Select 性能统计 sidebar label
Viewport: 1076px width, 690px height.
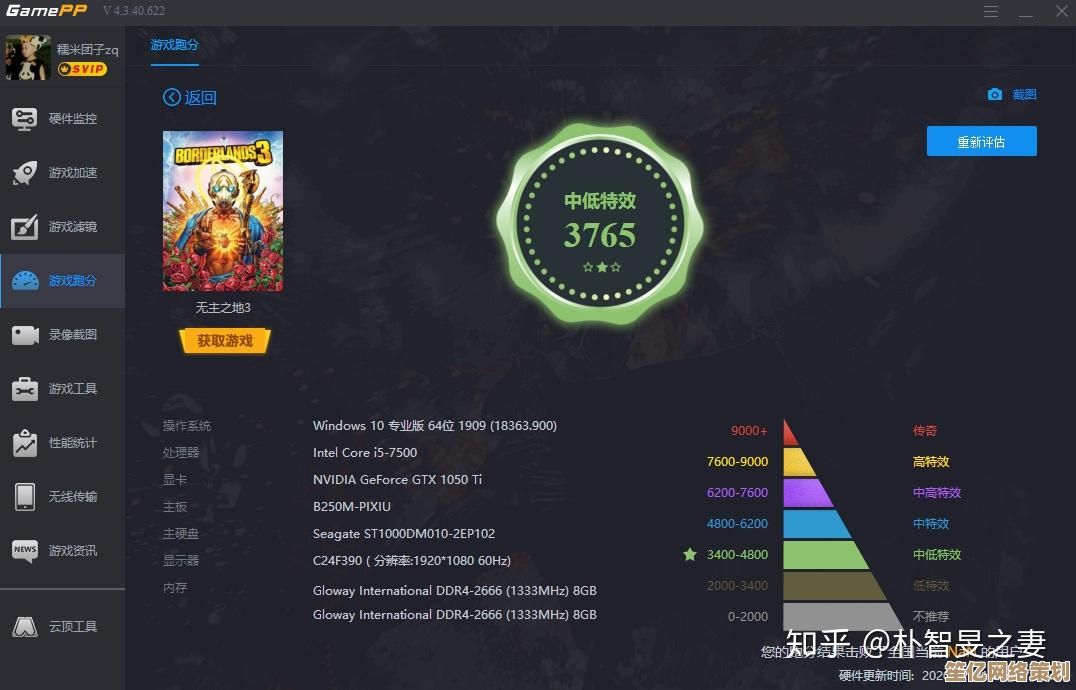(x=73, y=443)
